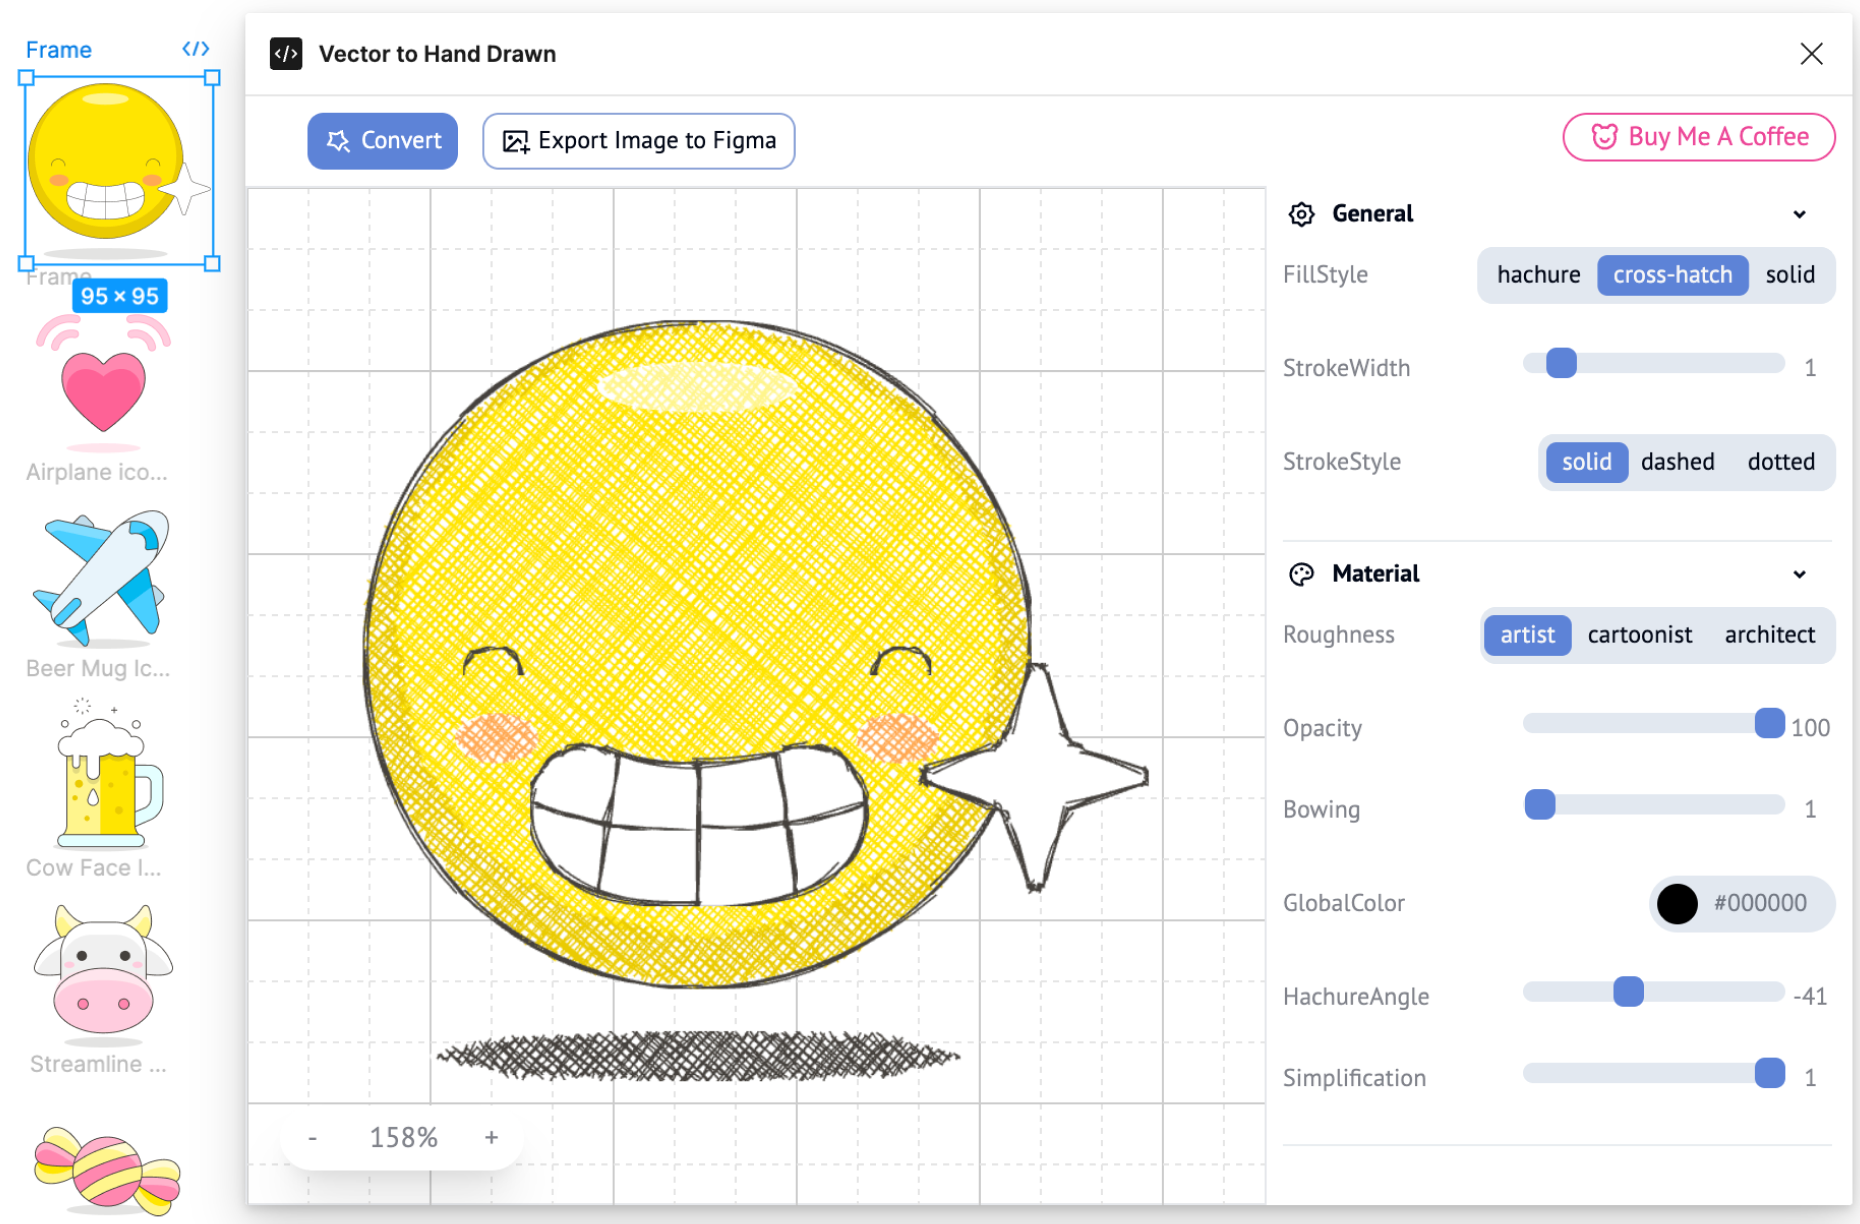Click the Bowing slider handle
1860x1224 pixels.
tap(1540, 804)
